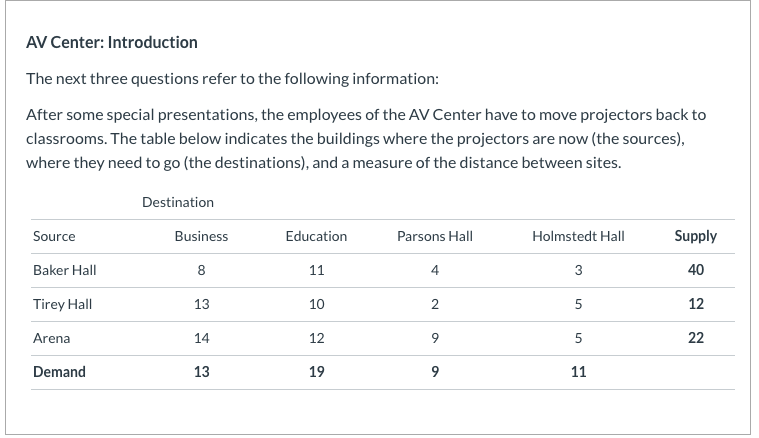Viewport: 759px width, 438px height.
Task: Select the Baker Hall row label
Action: coord(65,270)
